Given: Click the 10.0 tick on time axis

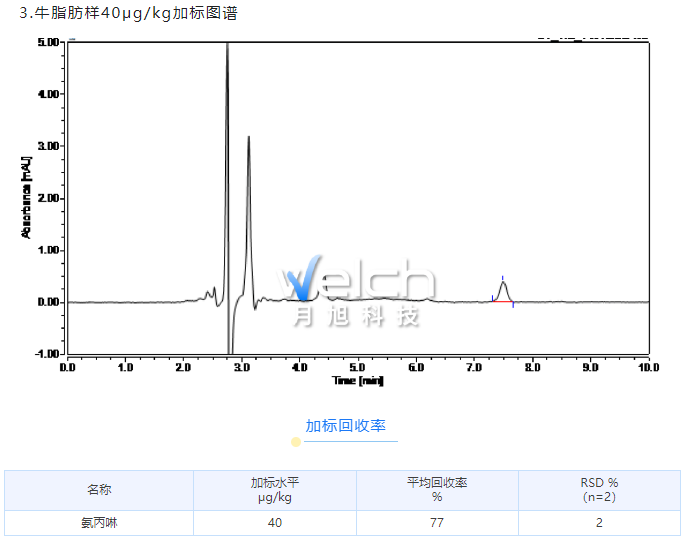Looking at the screenshot, I should (649, 367).
